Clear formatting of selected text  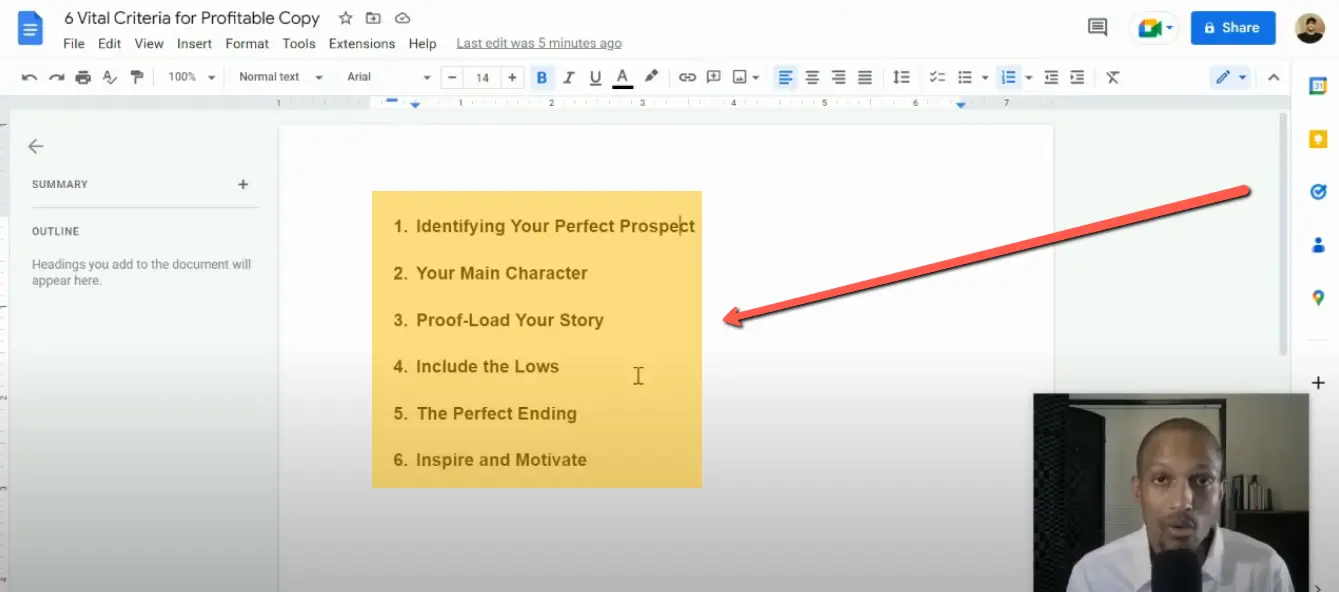1112,76
